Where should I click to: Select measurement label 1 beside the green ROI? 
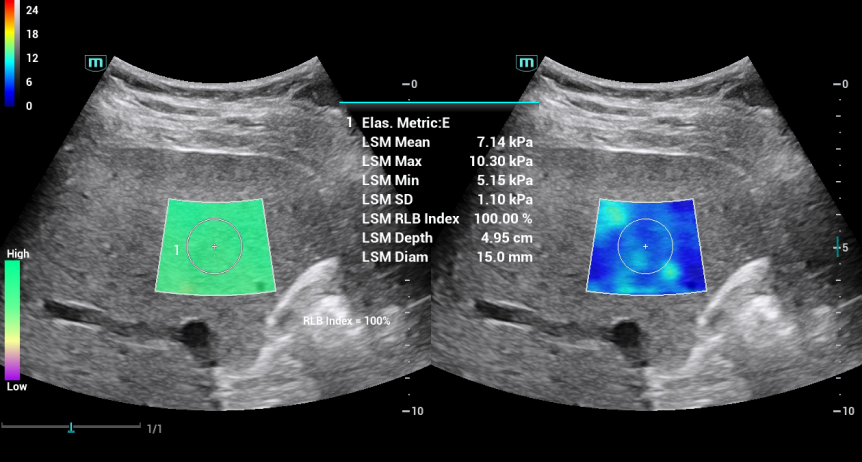click(177, 249)
